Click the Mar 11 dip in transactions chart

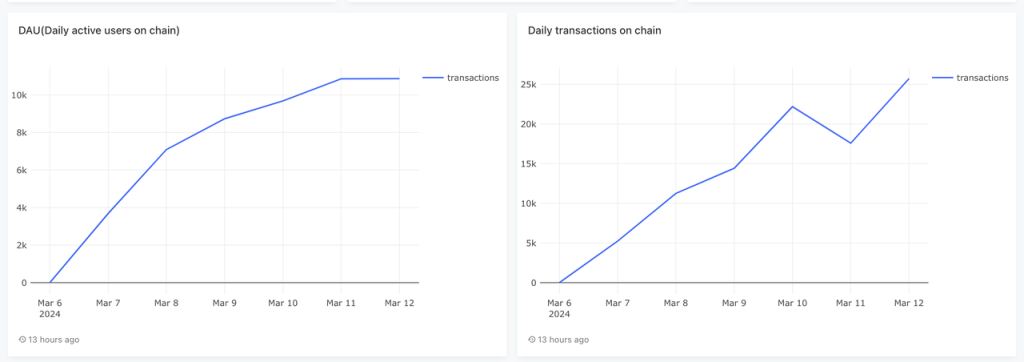pyautogui.click(x=850, y=143)
